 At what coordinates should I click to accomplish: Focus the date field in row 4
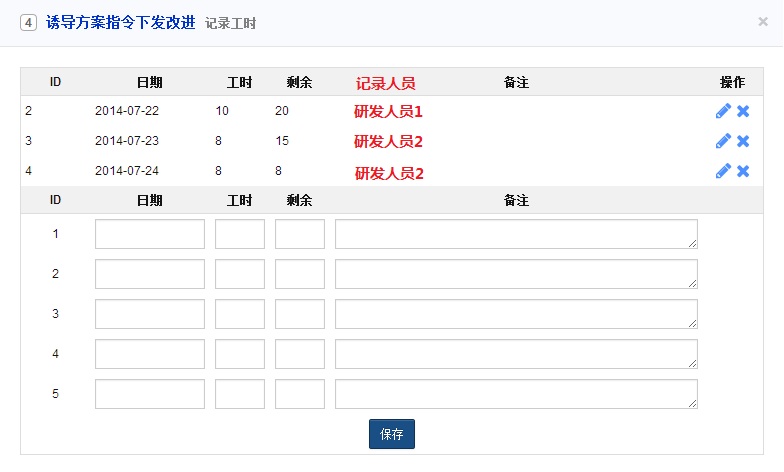pos(150,354)
